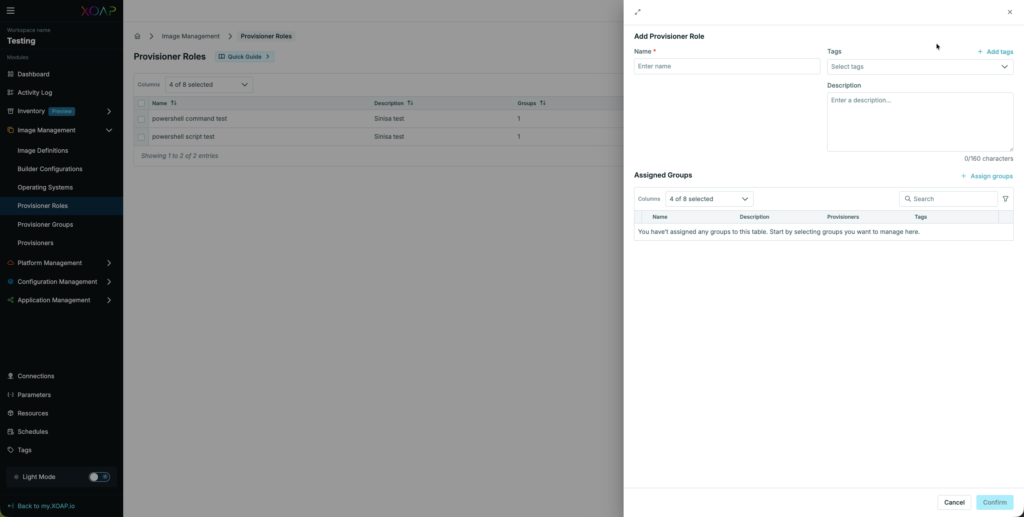1024x517 pixels.
Task: Open Provisioner Groups menu item
Action: click(x=45, y=225)
